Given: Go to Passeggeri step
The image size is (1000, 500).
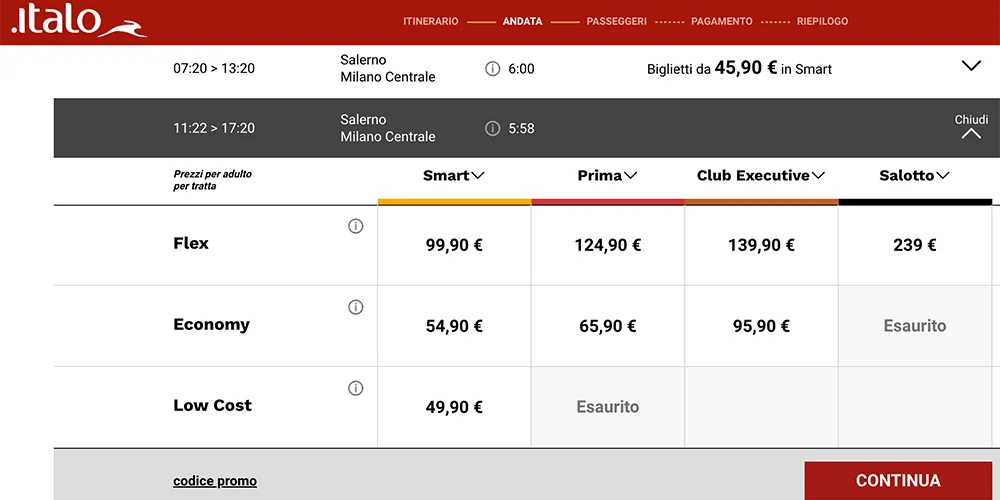Looking at the screenshot, I should pyautogui.click(x=616, y=21).
